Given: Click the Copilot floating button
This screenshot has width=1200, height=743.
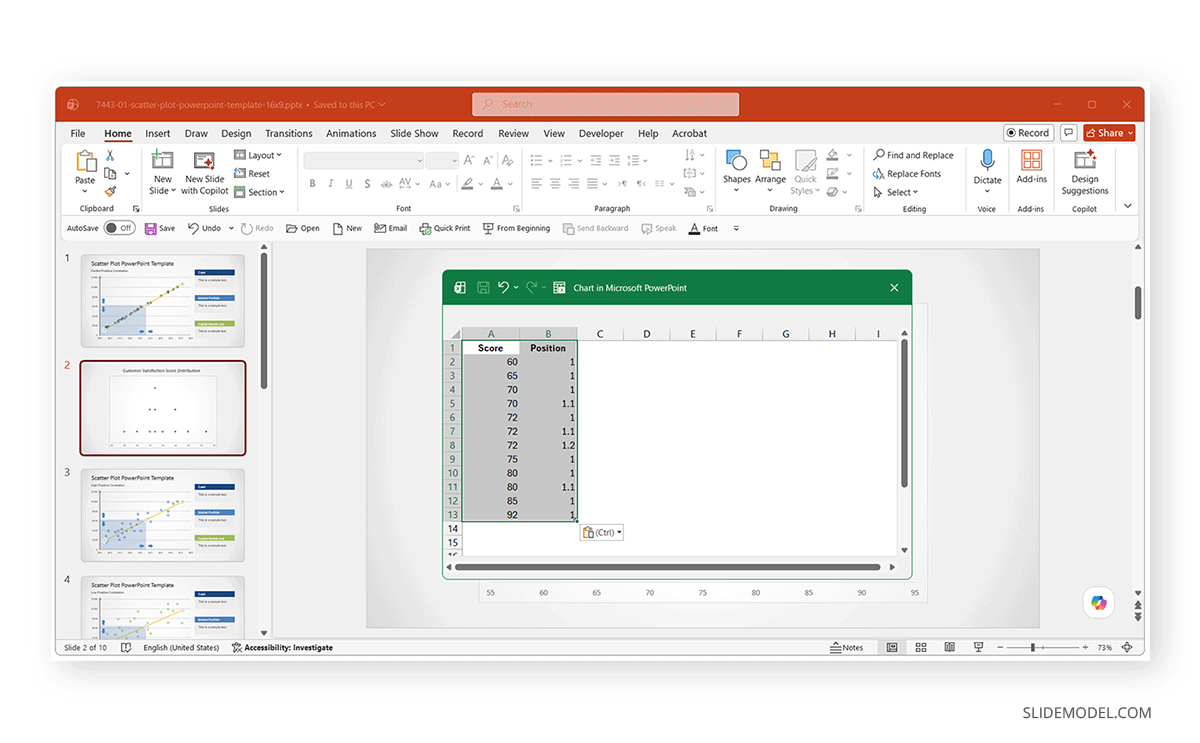Looking at the screenshot, I should pyautogui.click(x=1099, y=602).
